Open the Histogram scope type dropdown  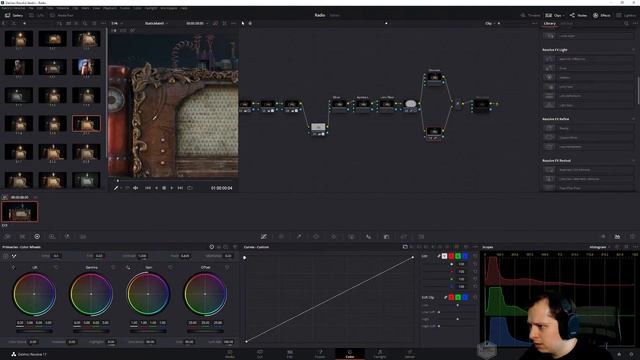tap(600, 247)
